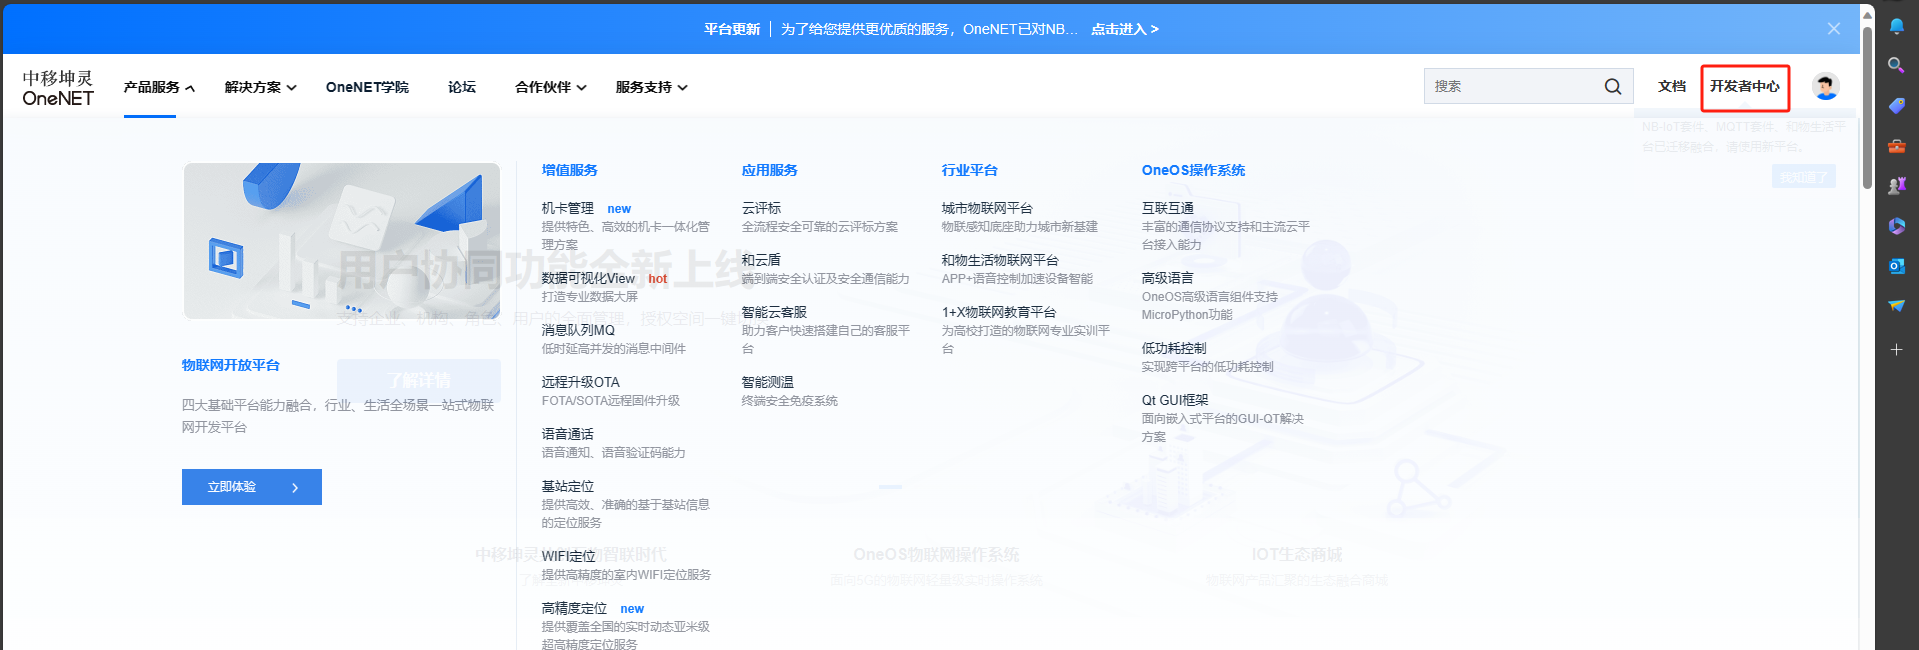Image resolution: width=1919 pixels, height=650 pixels.
Task: Open 开发者中心 in the header
Action: pos(1744,86)
